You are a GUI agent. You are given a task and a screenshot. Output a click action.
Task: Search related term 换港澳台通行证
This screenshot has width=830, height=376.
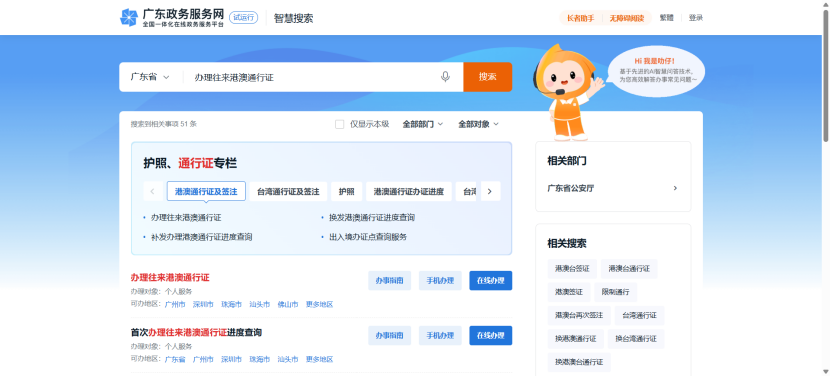click(x=579, y=362)
